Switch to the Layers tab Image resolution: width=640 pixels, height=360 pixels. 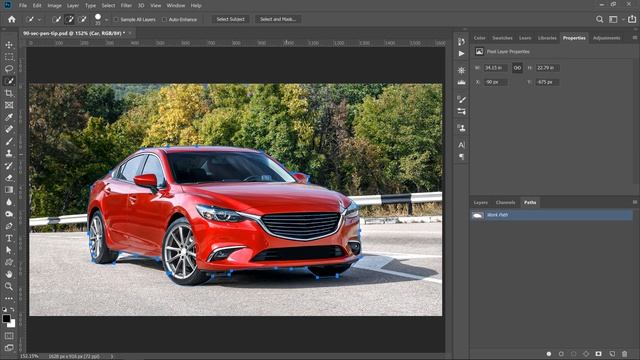(480, 202)
